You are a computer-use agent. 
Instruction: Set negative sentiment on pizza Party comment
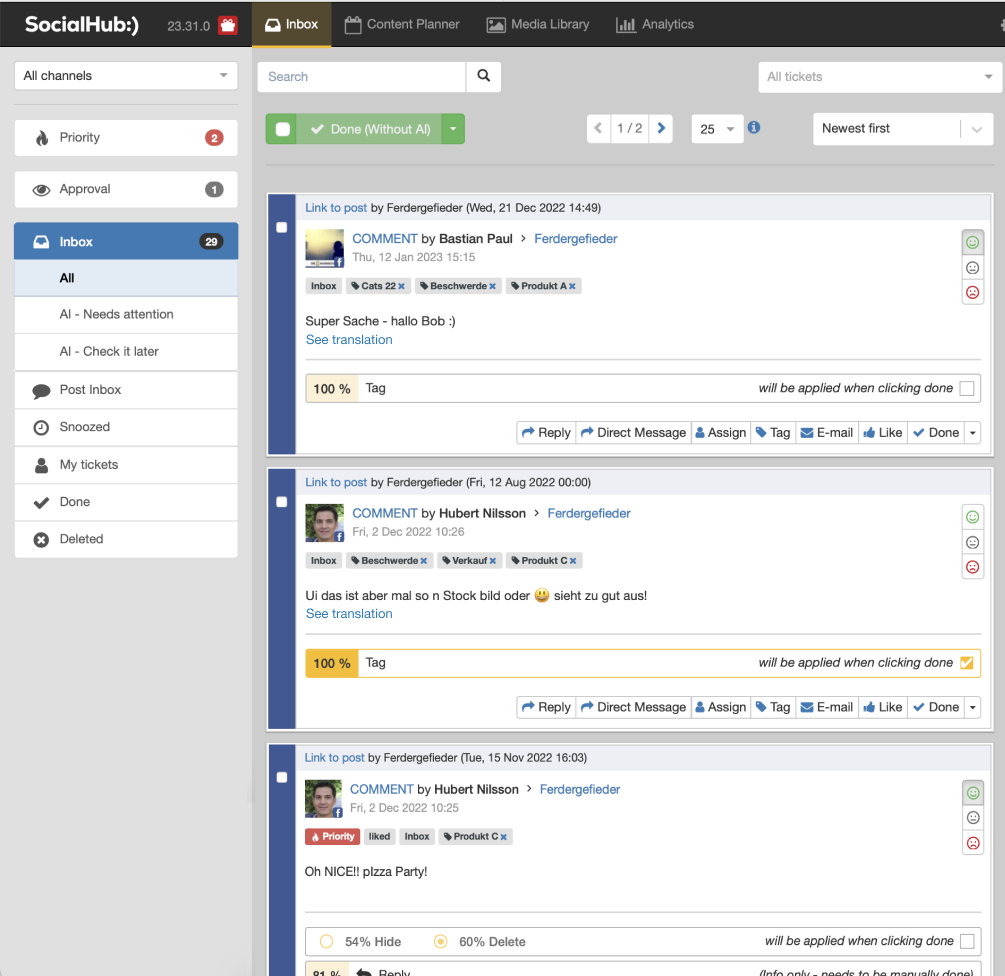coord(973,843)
